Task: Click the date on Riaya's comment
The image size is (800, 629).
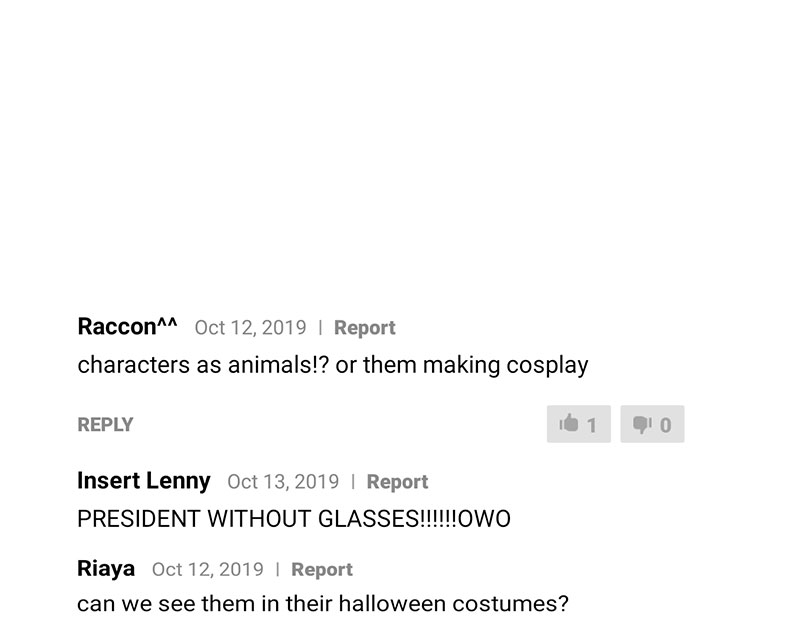Action: (x=207, y=570)
